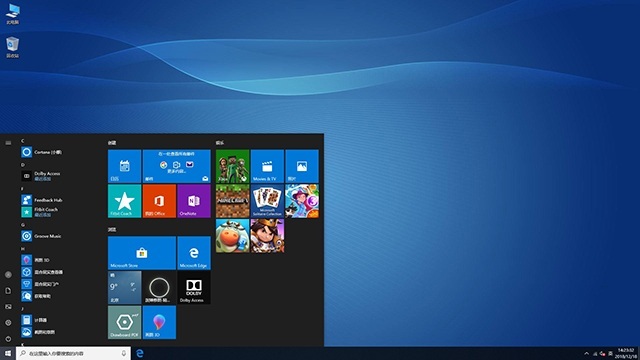Open the 画图 3D tile

(x=159, y=322)
